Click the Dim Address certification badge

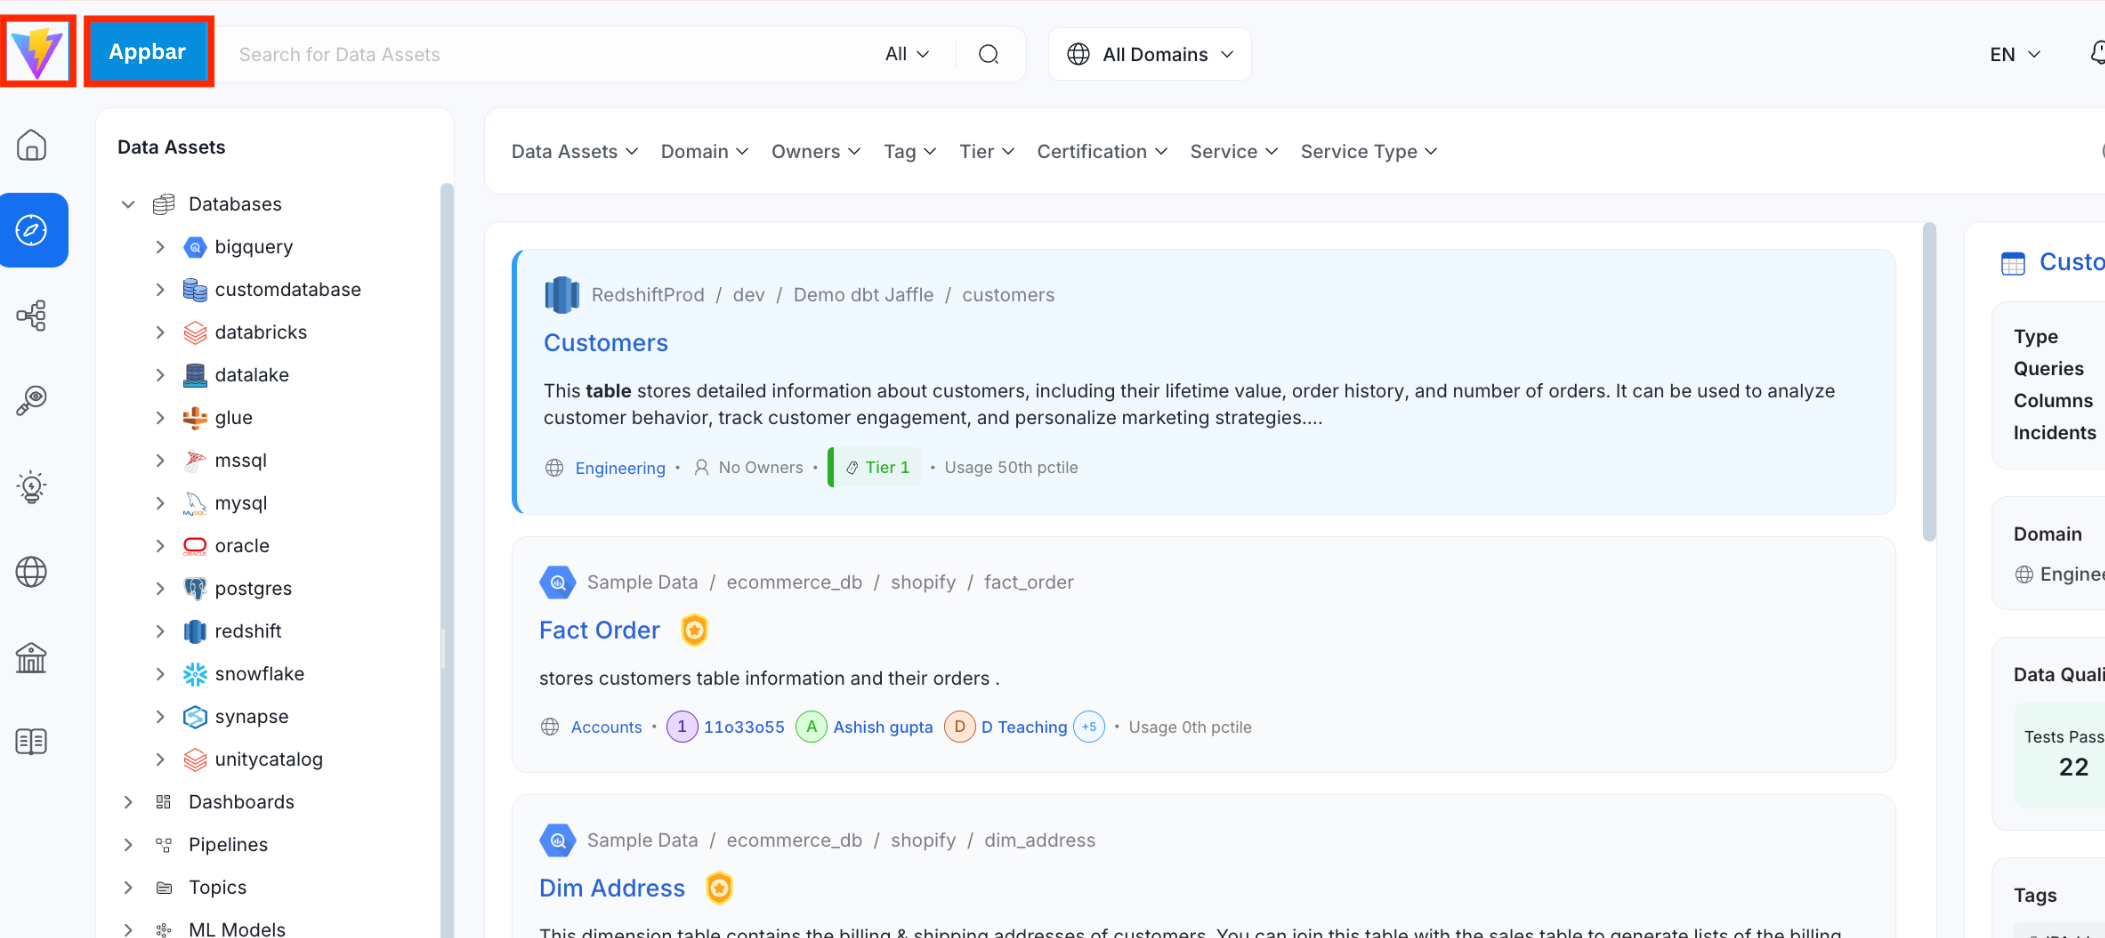coord(719,888)
